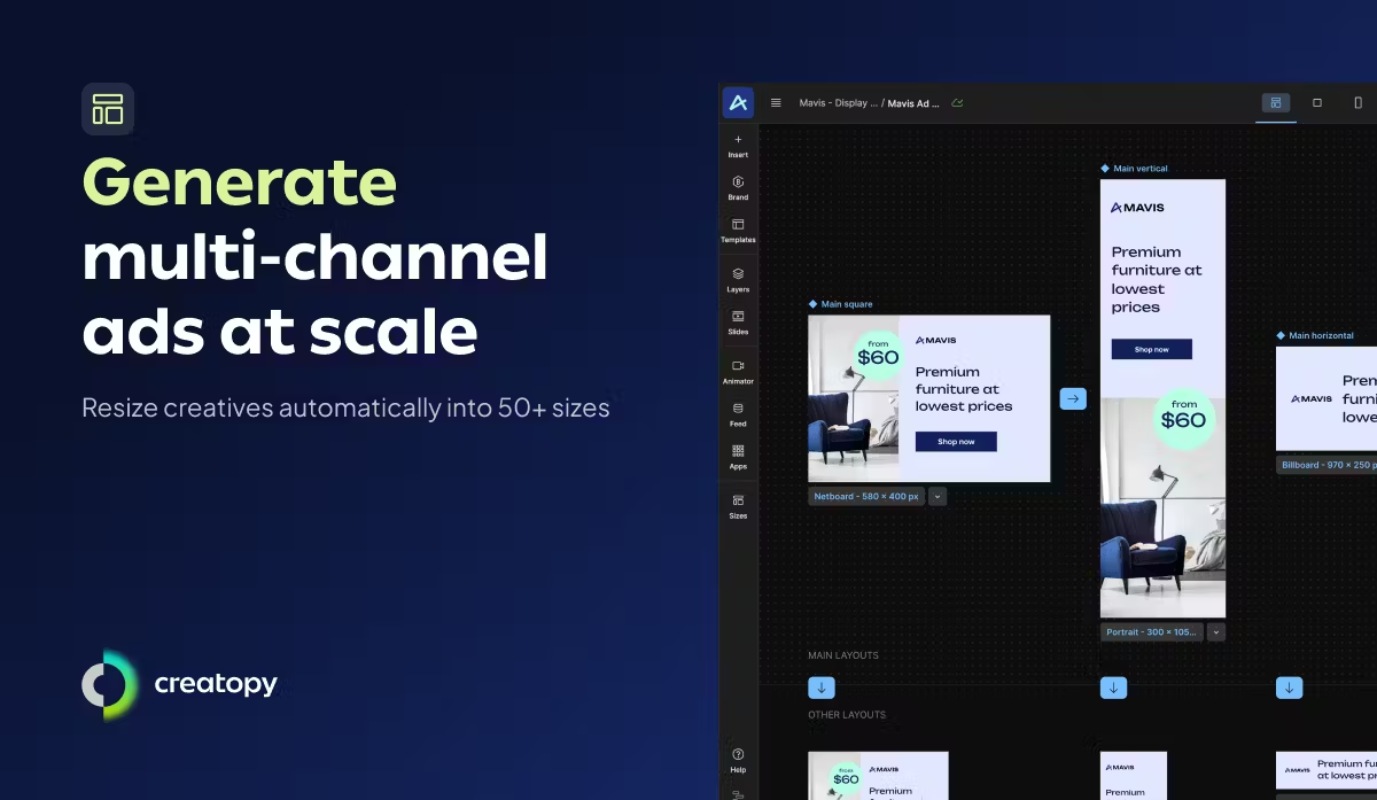Open the Brand panel

738,188
